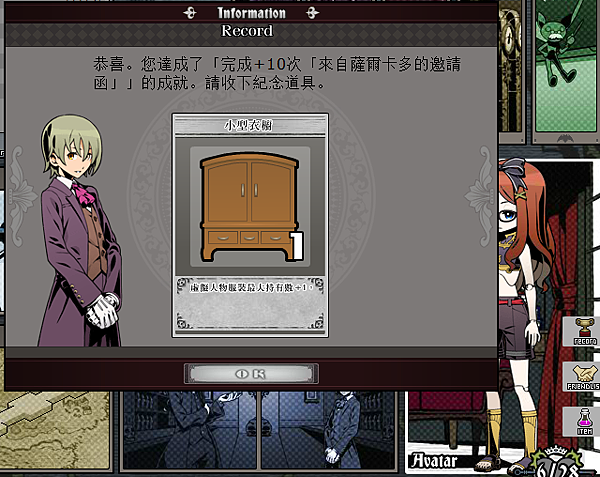Open the Friendlist handshake icon
Image resolution: width=600 pixels, height=477 pixels.
point(584,377)
